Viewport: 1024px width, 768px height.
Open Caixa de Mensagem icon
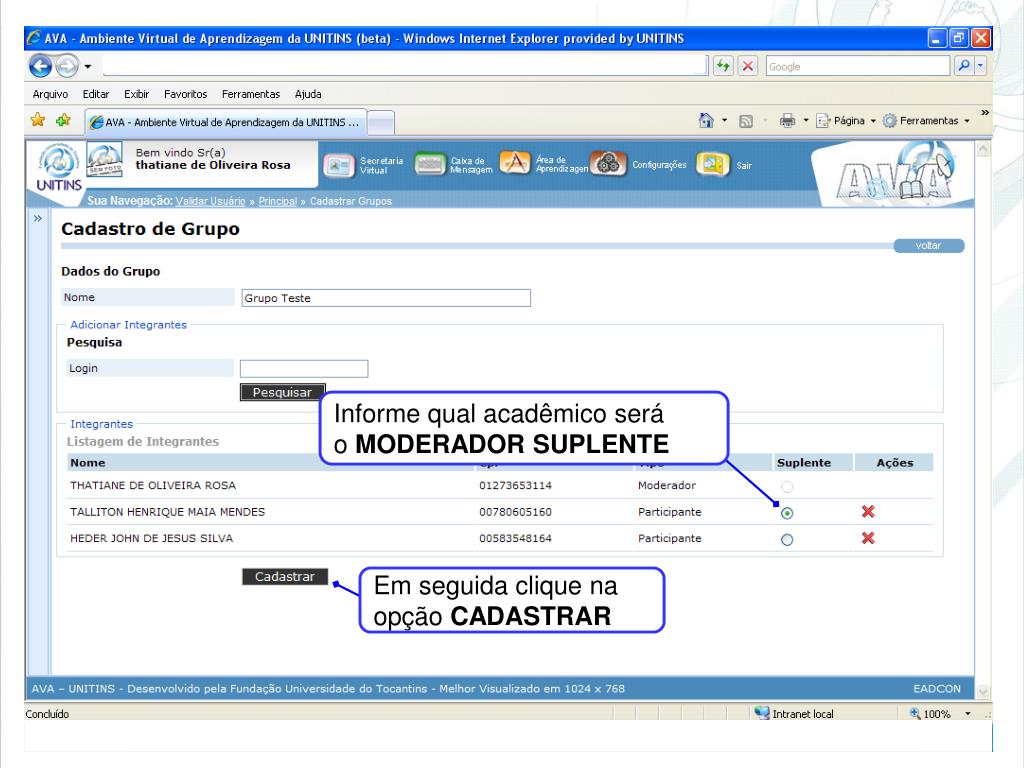pos(430,164)
